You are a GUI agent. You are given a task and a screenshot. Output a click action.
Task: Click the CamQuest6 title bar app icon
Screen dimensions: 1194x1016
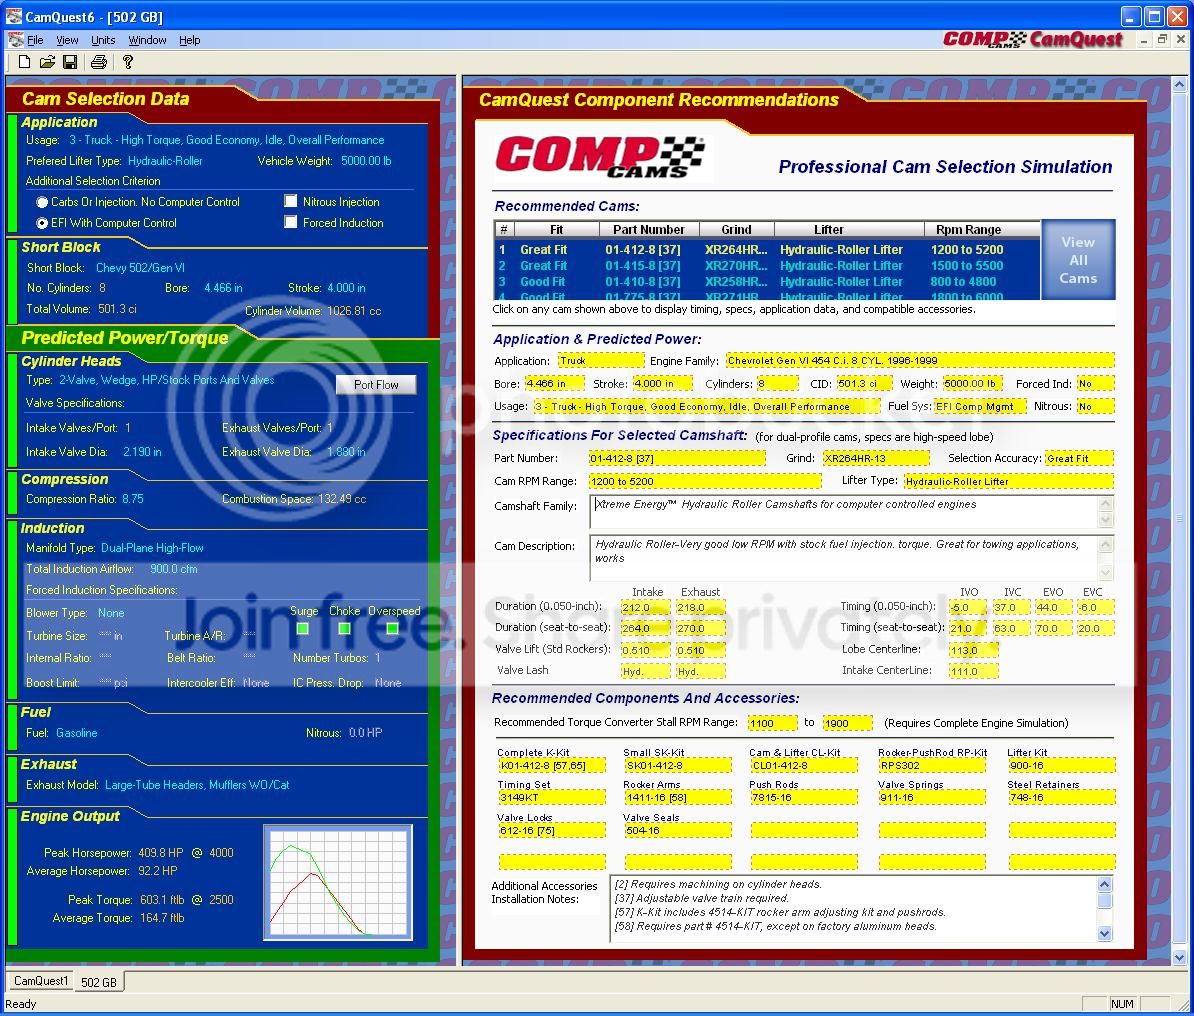(14, 16)
